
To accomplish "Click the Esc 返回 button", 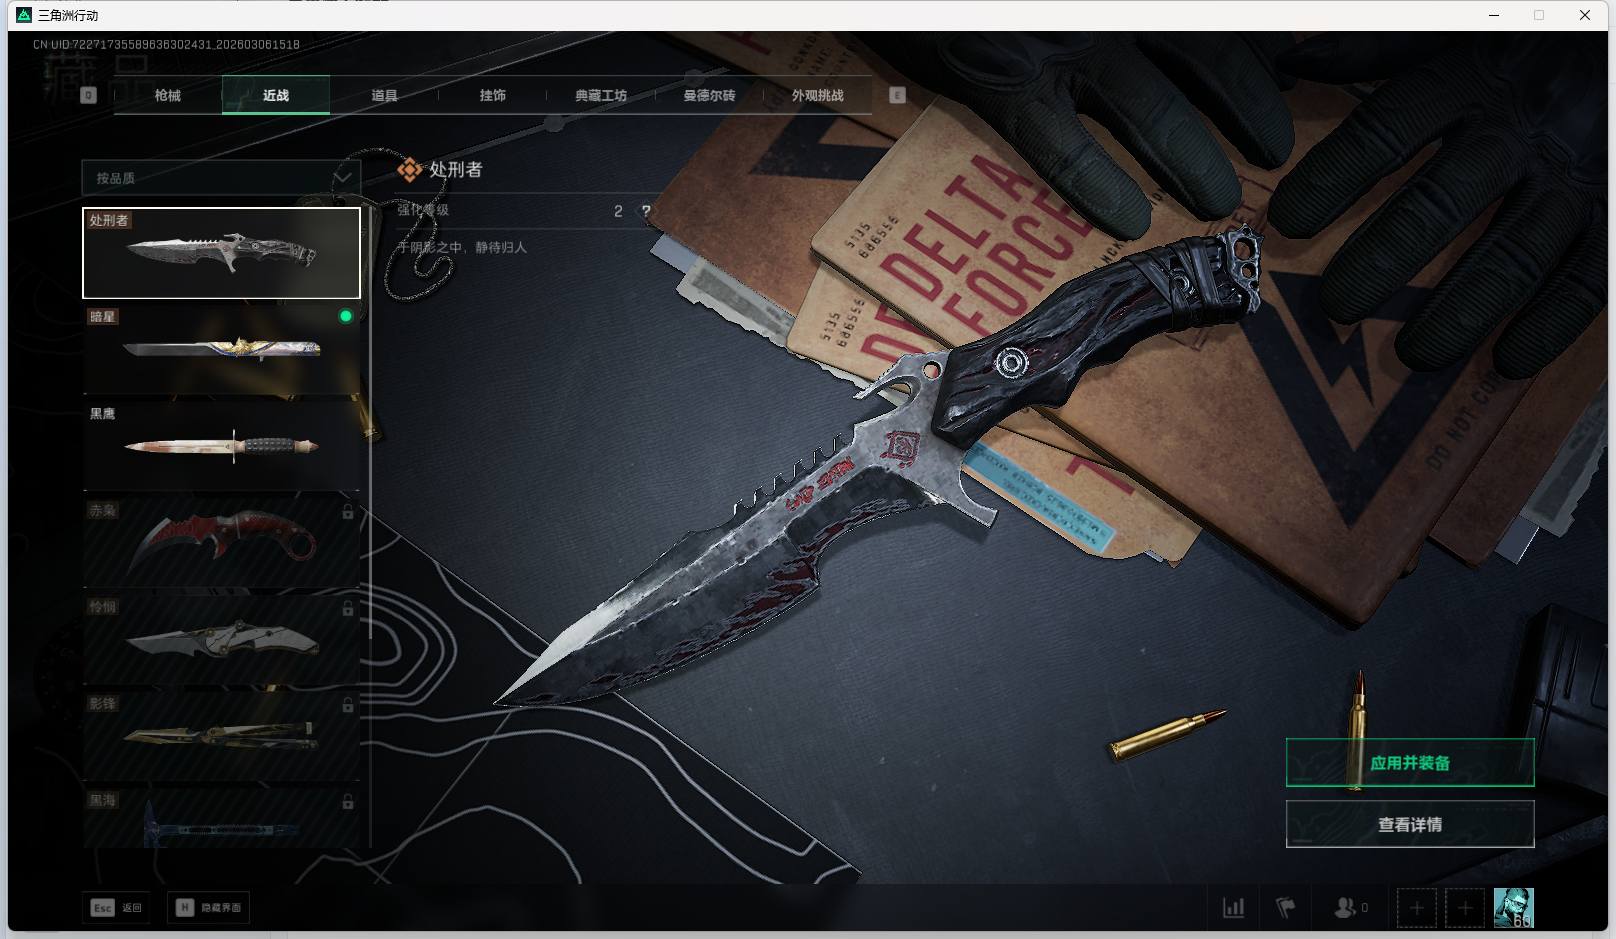I will (x=117, y=908).
